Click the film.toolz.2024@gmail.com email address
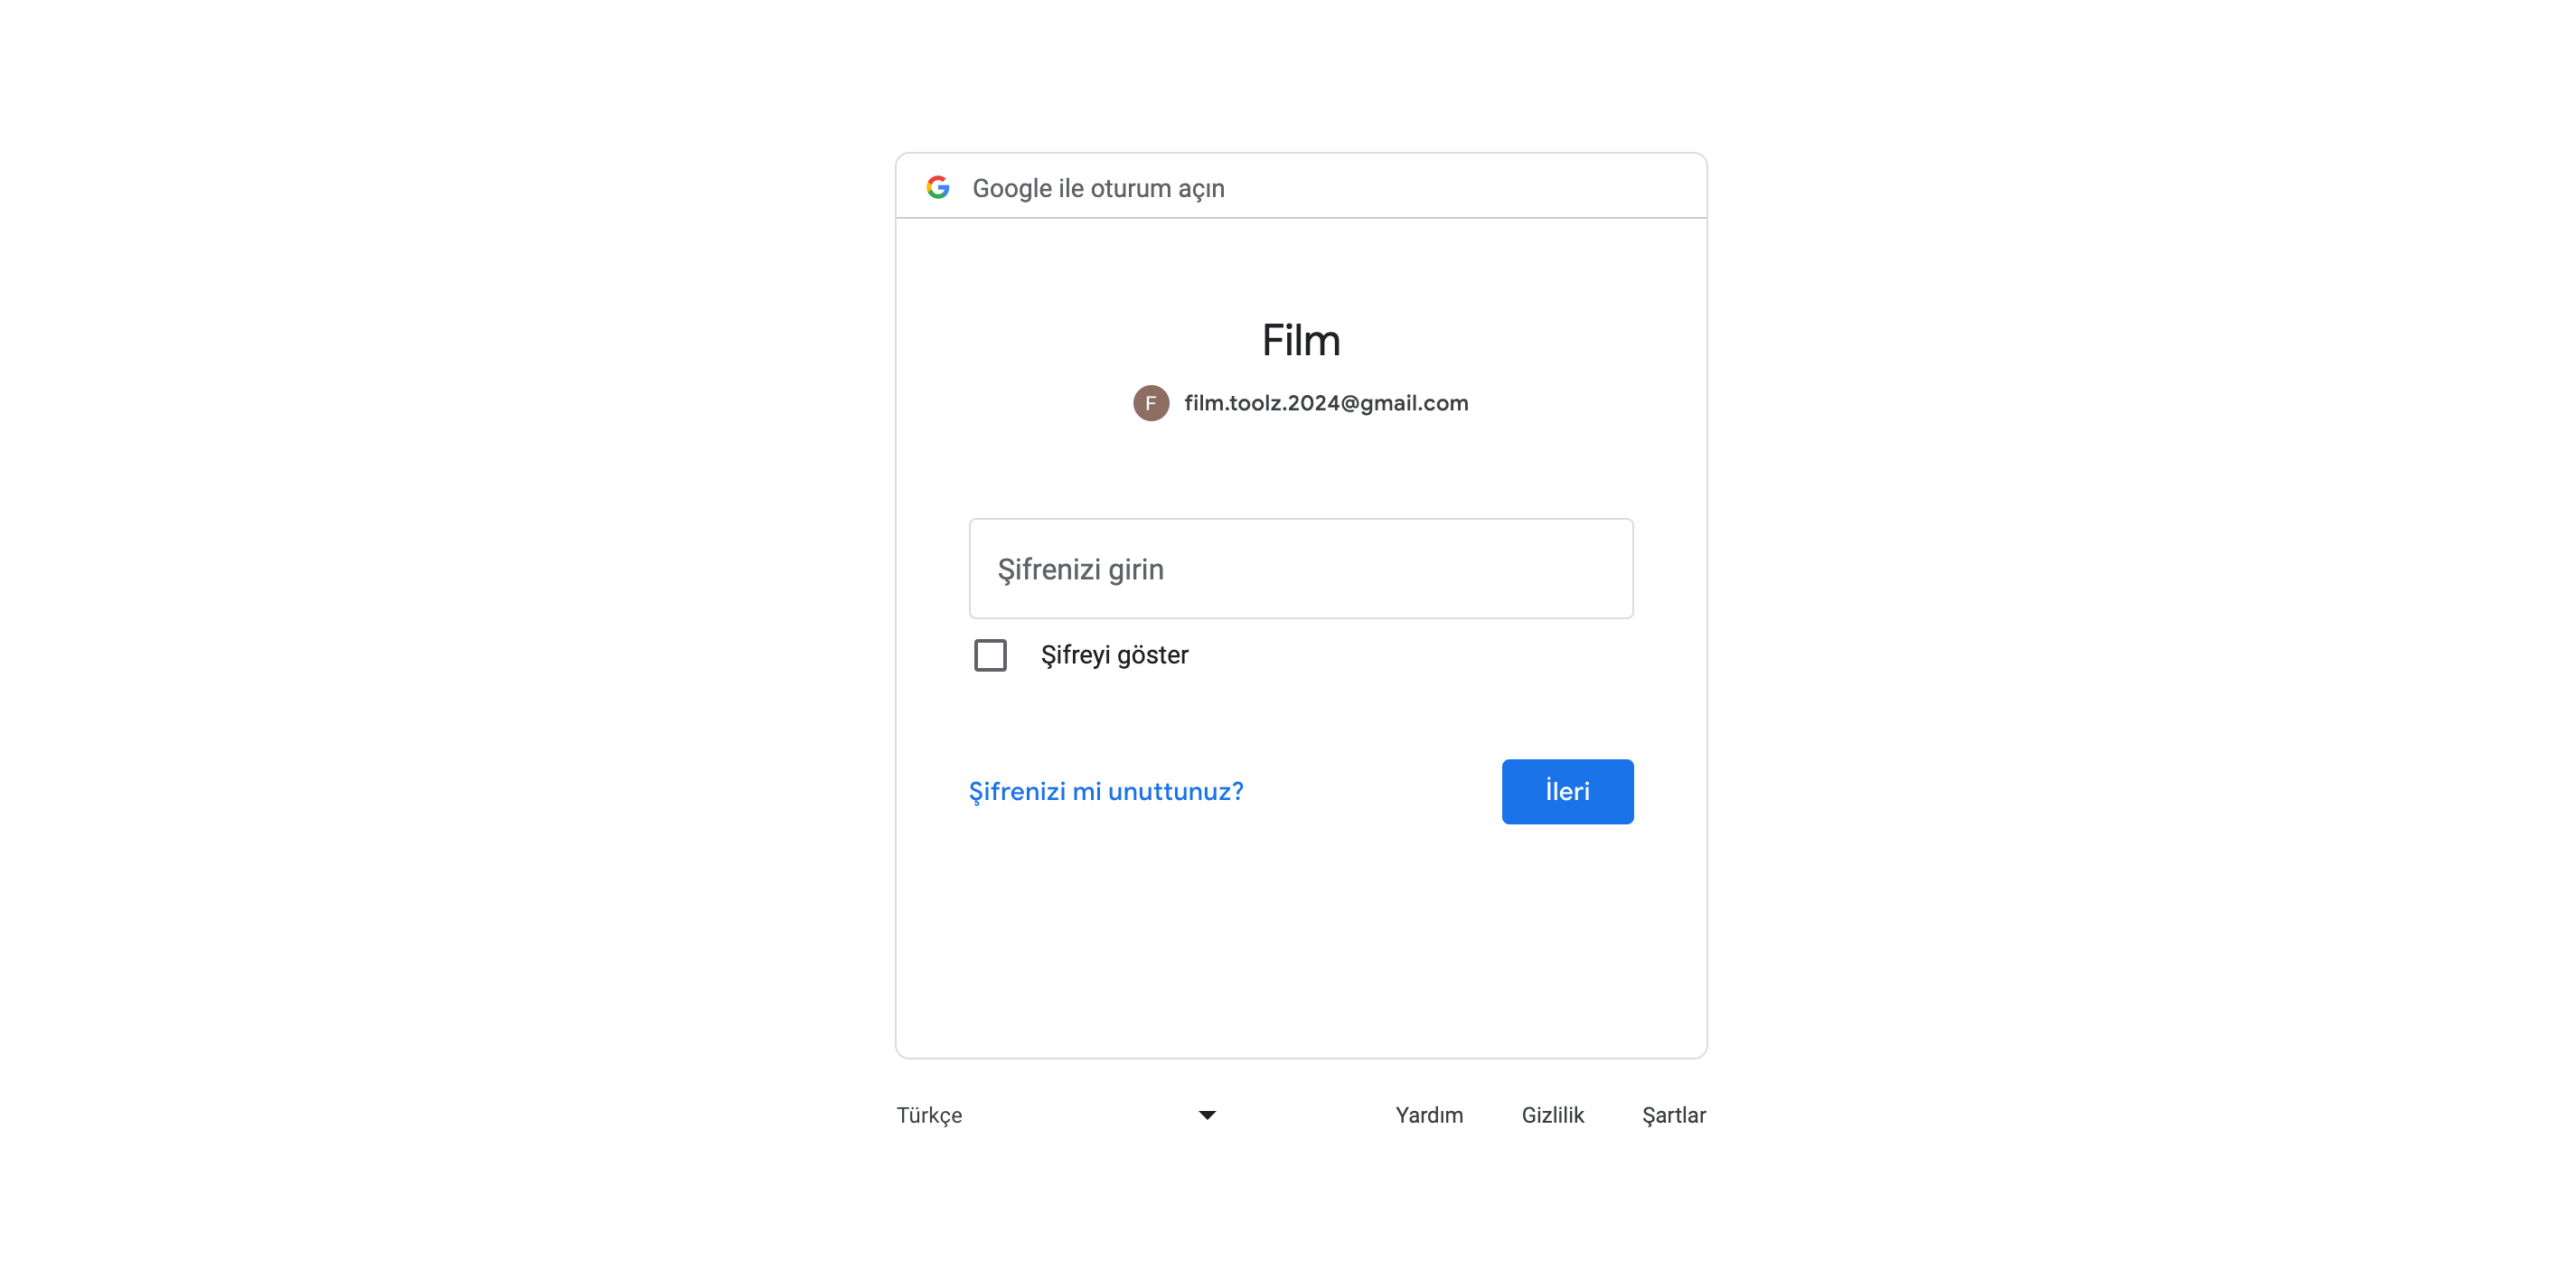 pyautogui.click(x=1326, y=403)
